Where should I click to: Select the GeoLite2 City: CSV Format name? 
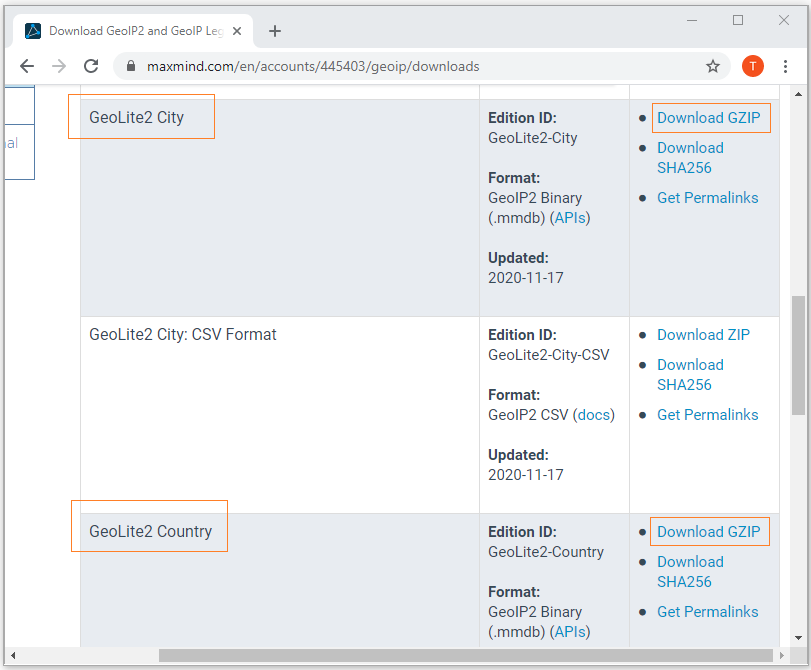tap(183, 334)
